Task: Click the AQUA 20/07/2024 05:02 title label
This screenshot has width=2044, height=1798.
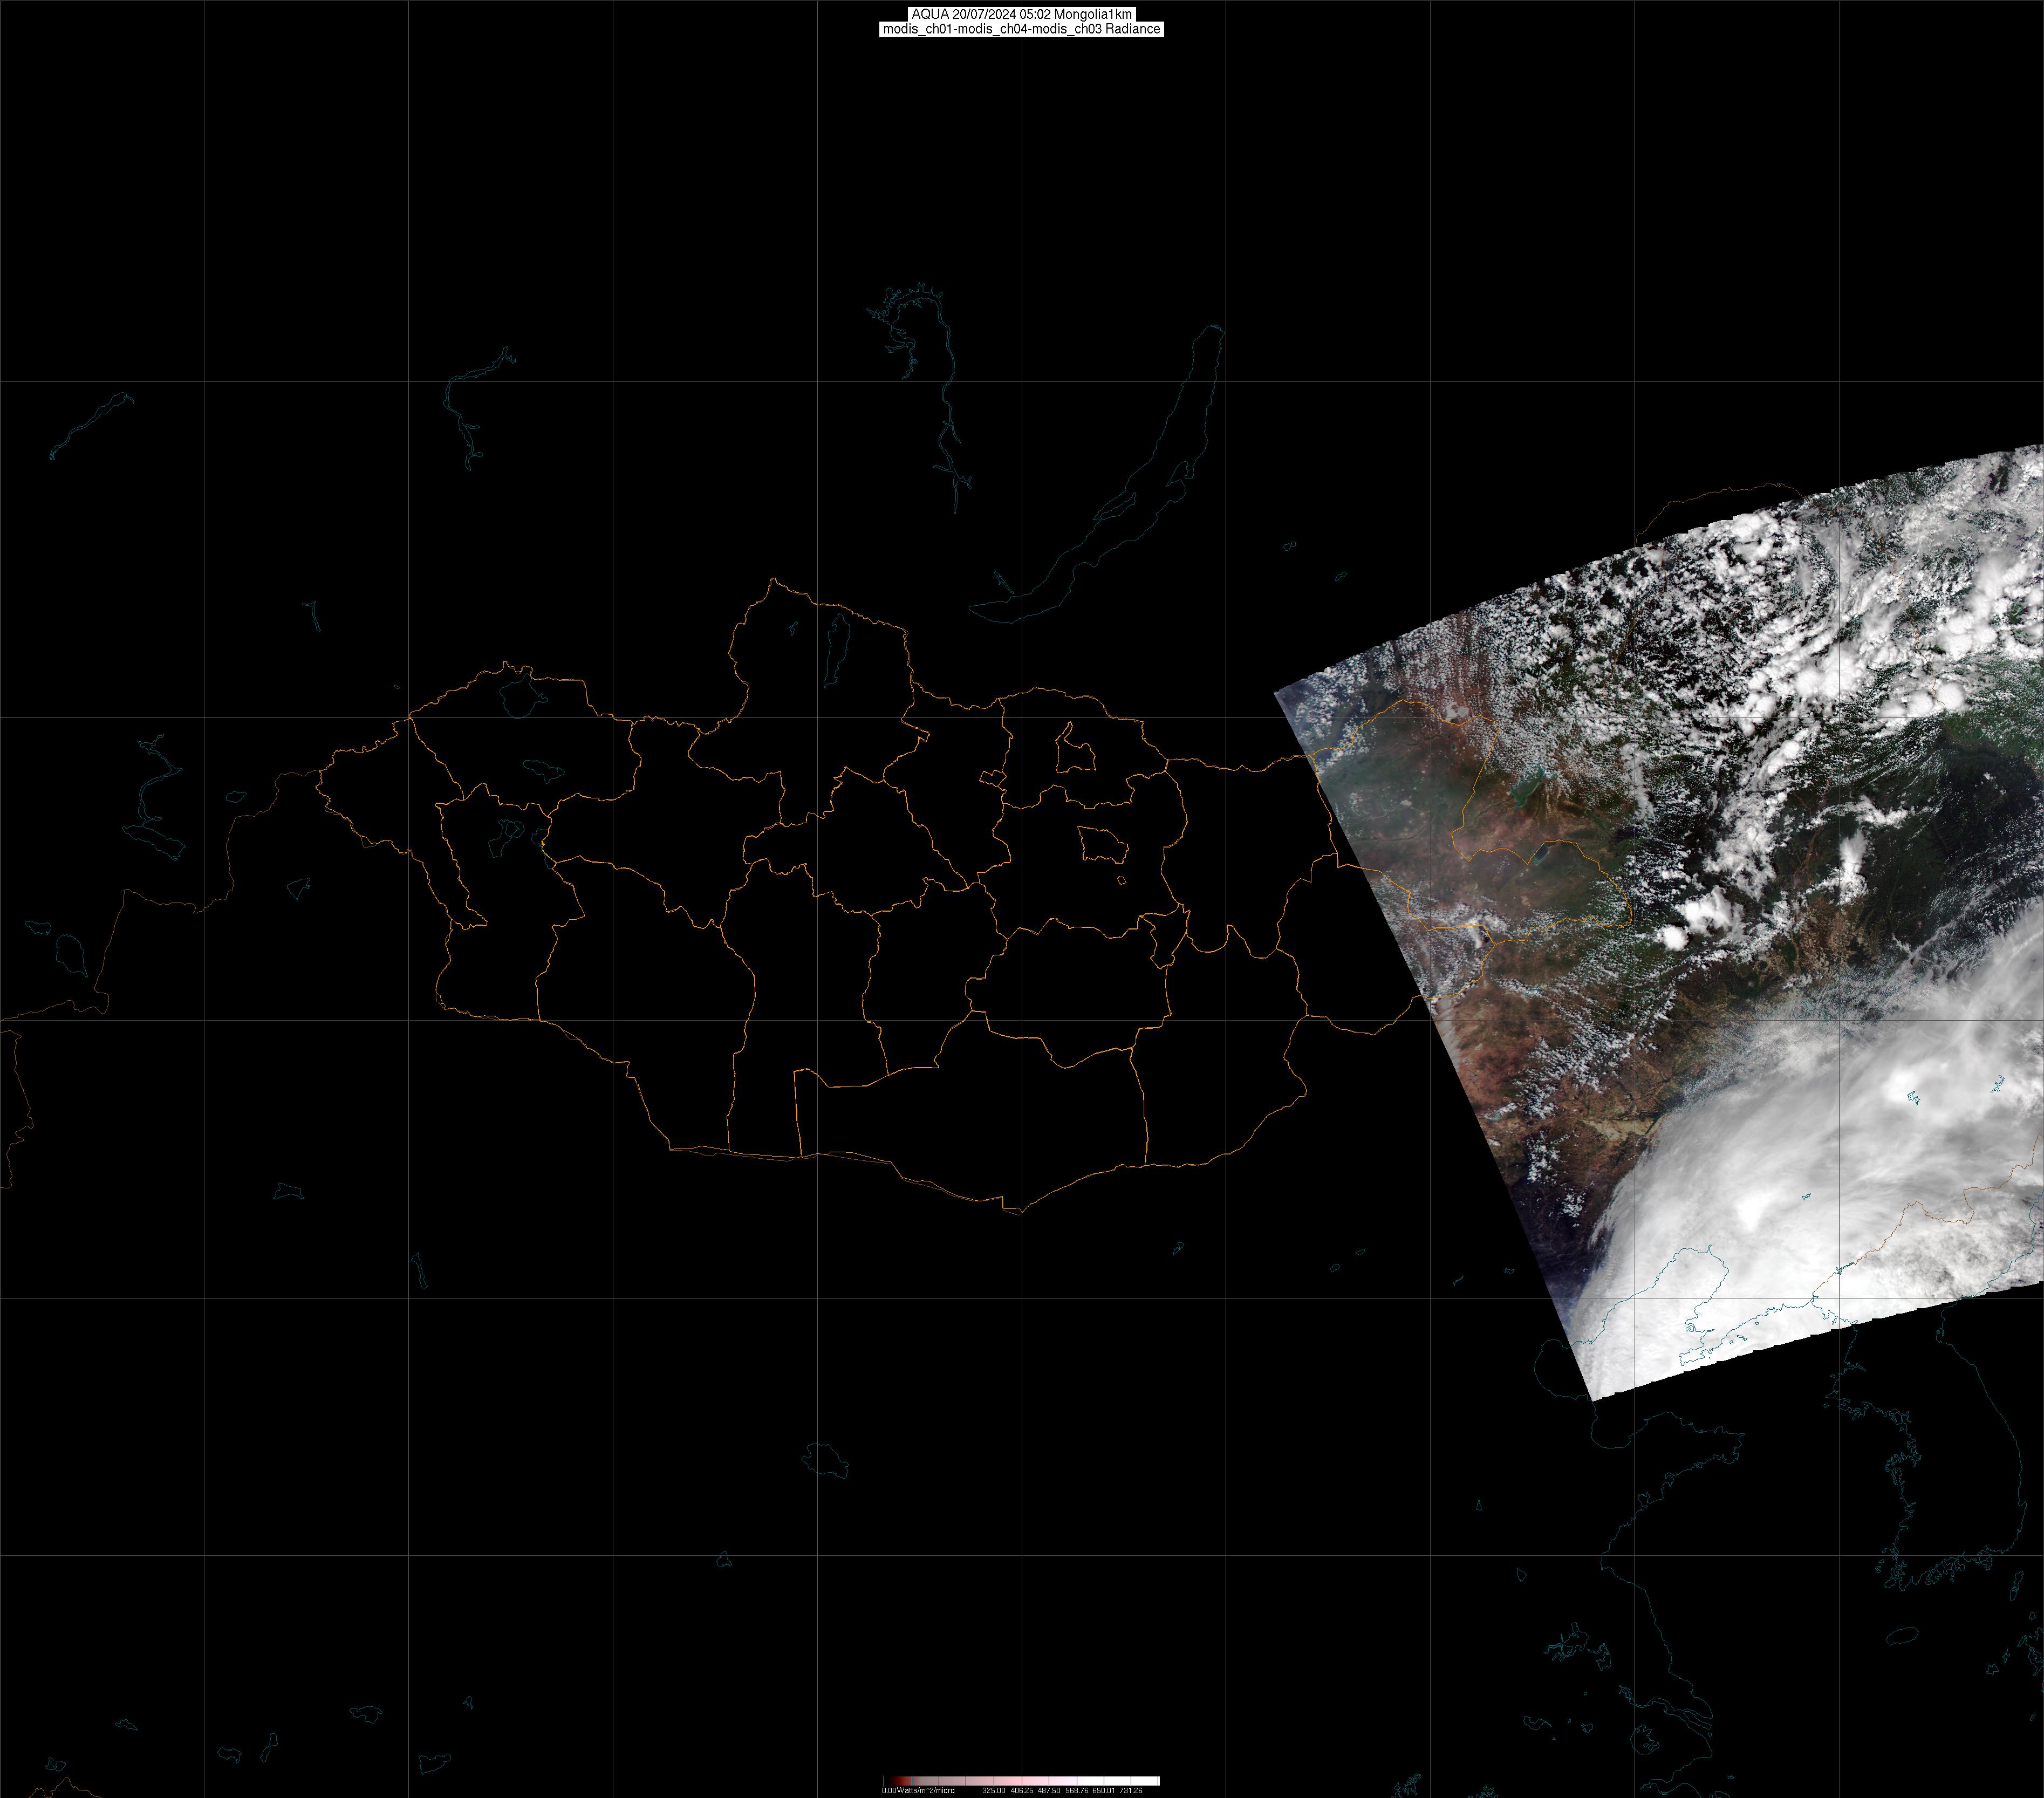Action: tap(1021, 14)
